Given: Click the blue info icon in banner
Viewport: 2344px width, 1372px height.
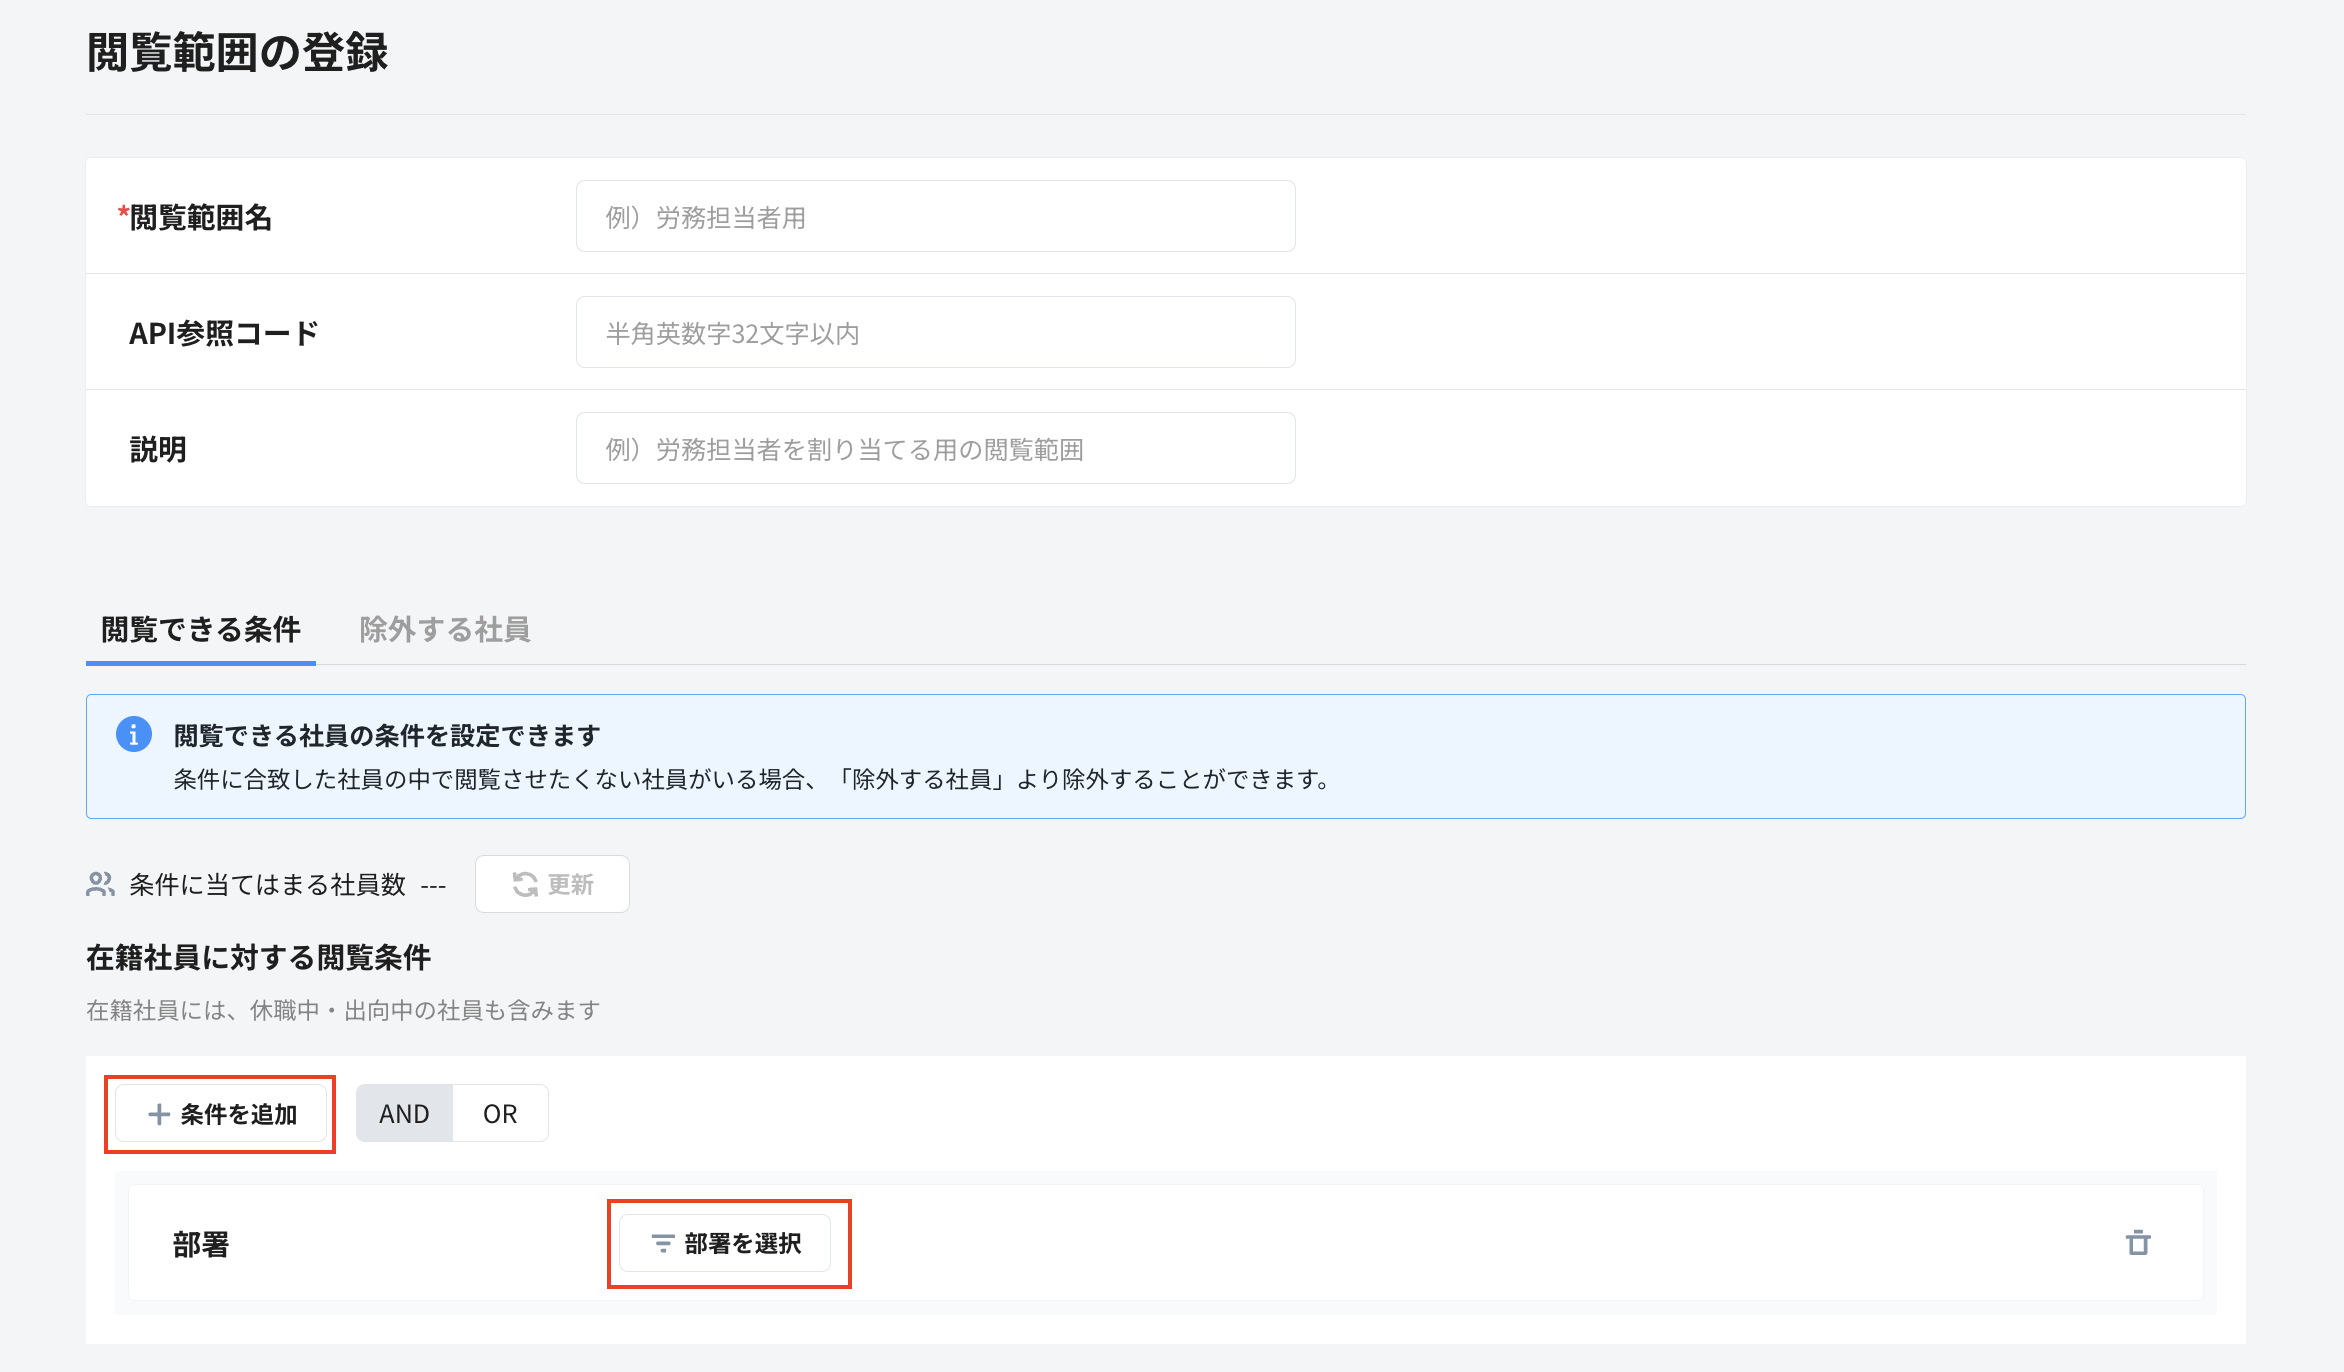Looking at the screenshot, I should (x=134, y=734).
